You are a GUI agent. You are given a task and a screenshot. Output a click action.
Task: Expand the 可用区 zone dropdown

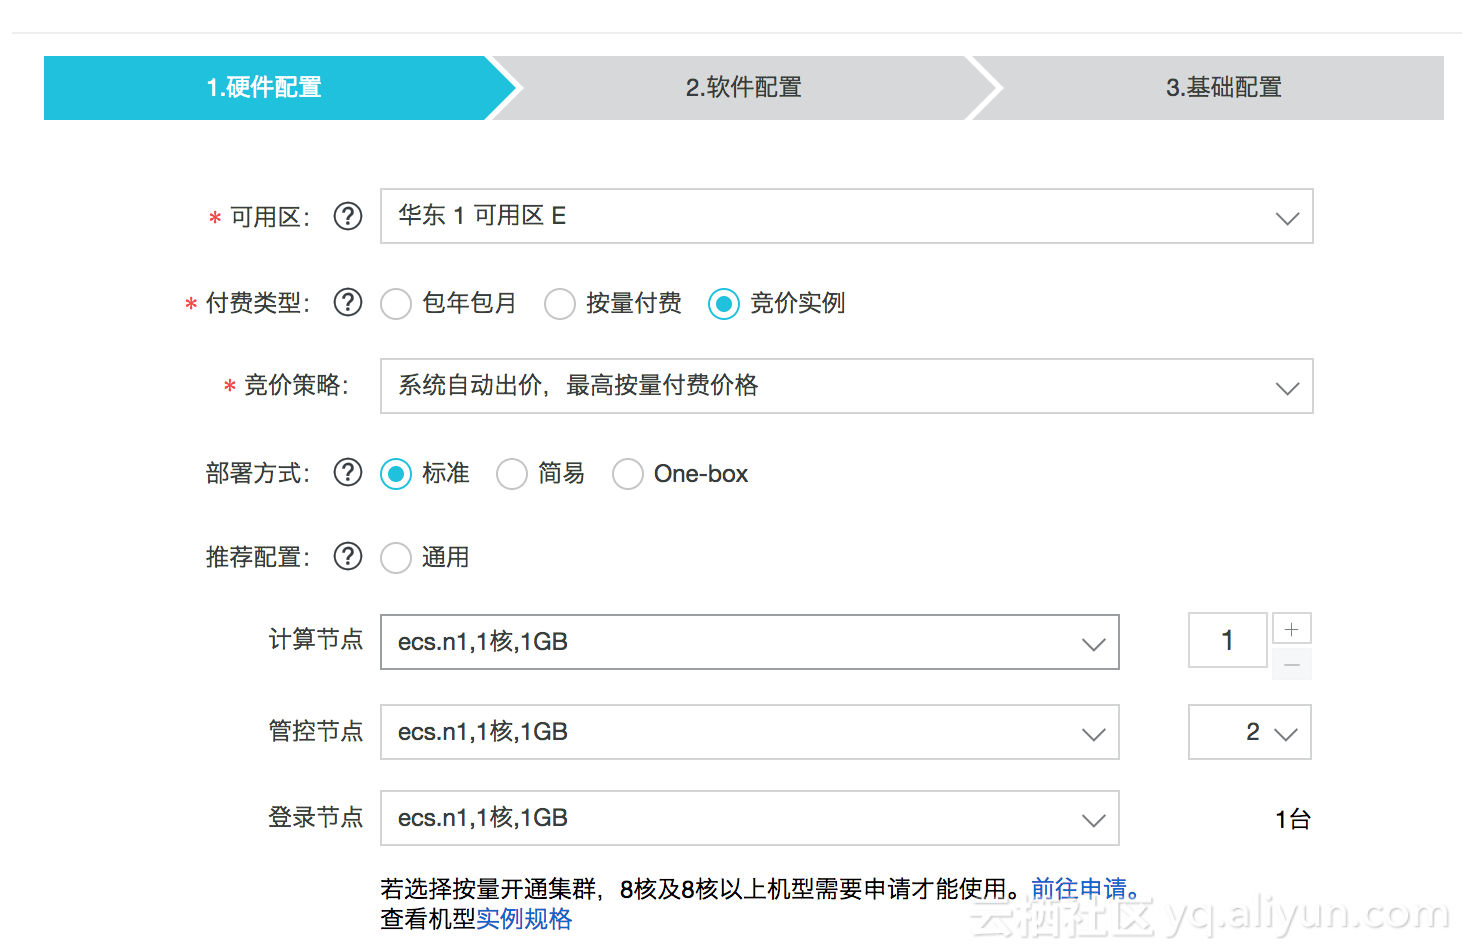[x=846, y=216]
